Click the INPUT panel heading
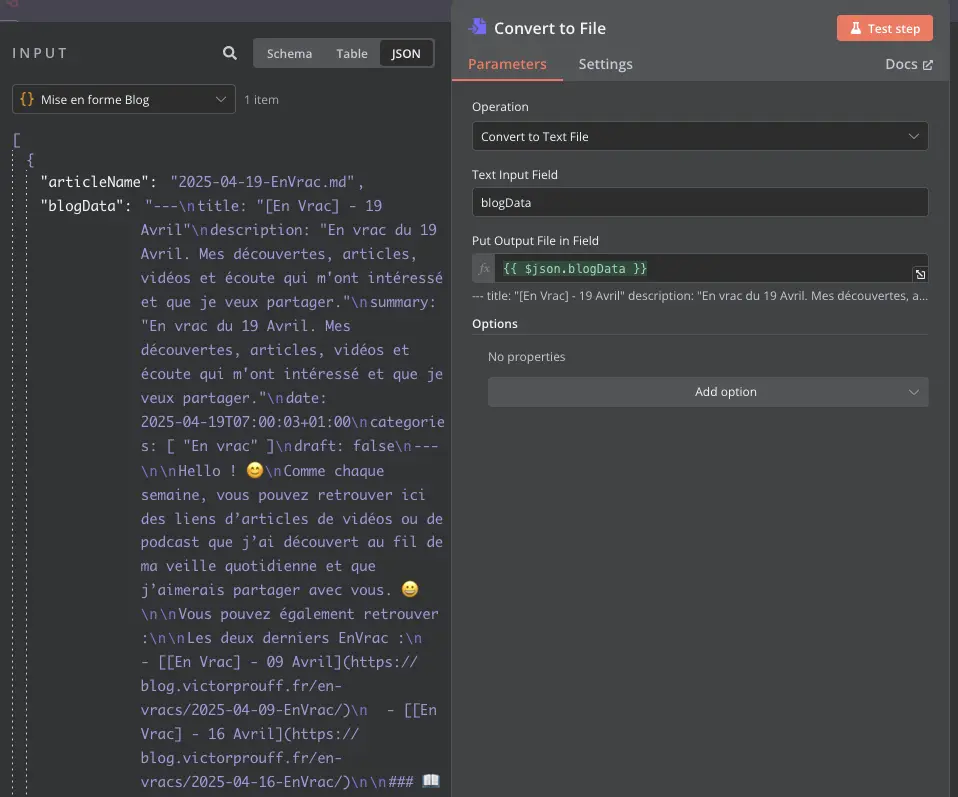 (40, 53)
